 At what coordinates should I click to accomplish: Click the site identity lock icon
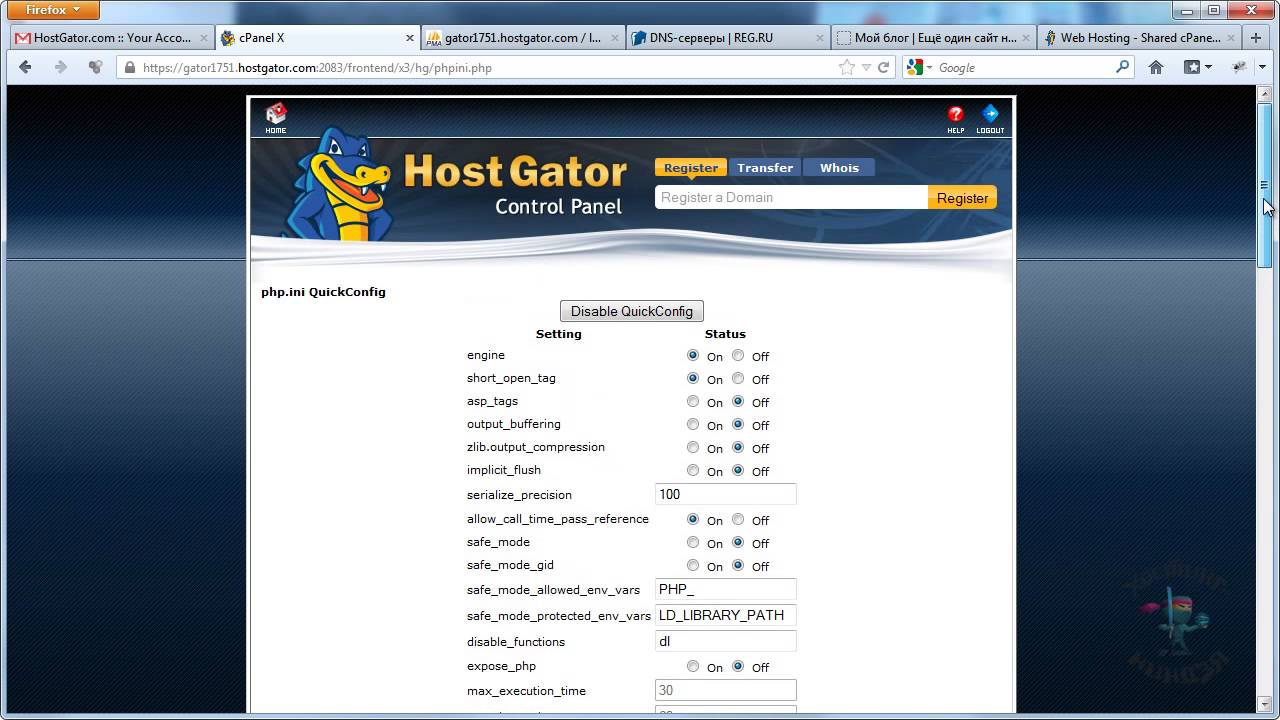(x=128, y=68)
